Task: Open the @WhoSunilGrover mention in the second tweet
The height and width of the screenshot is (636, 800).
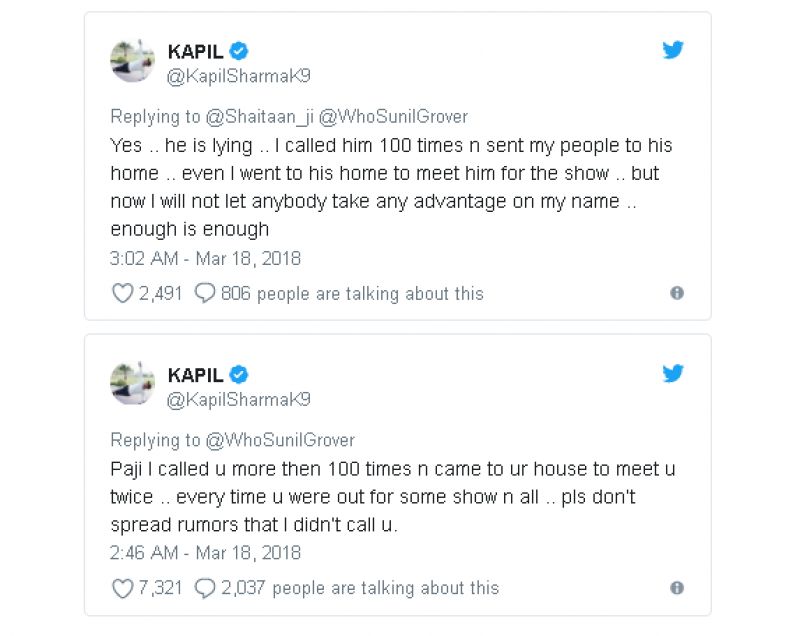Action: [x=284, y=440]
